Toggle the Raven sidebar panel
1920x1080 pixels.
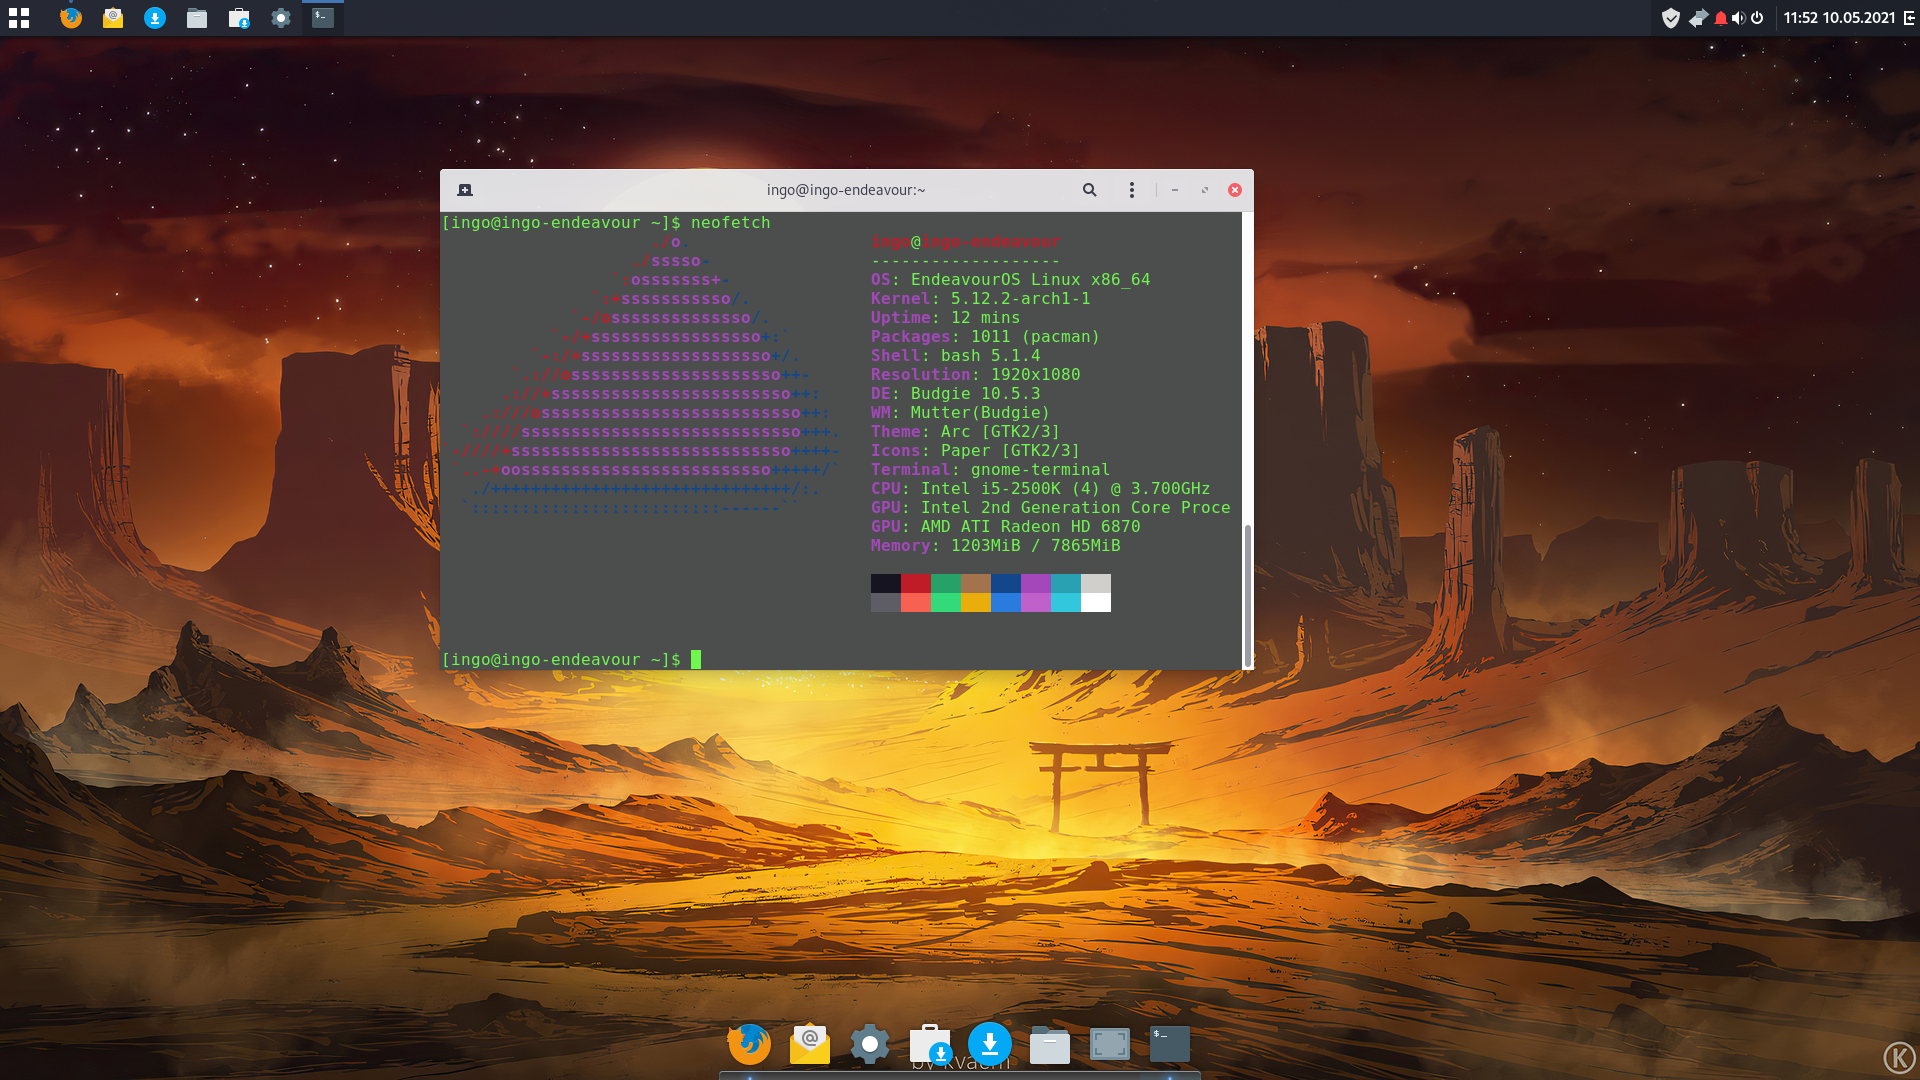pos(1909,18)
